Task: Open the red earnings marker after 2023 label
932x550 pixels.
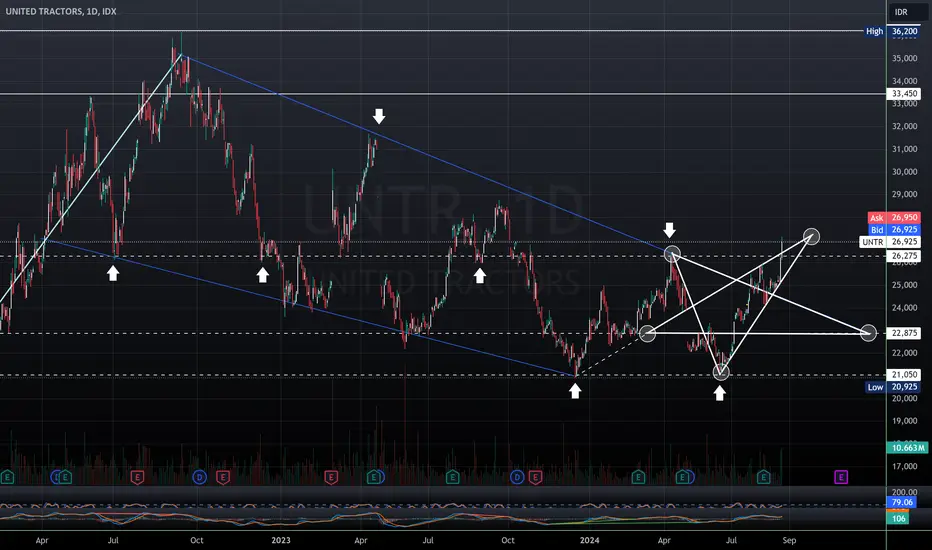Action: tap(331, 477)
